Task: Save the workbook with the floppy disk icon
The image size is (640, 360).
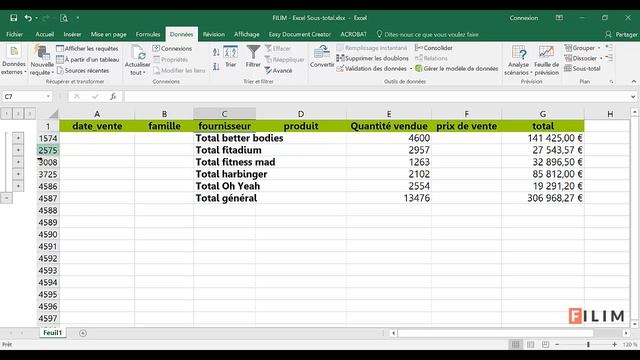Action: (13, 18)
